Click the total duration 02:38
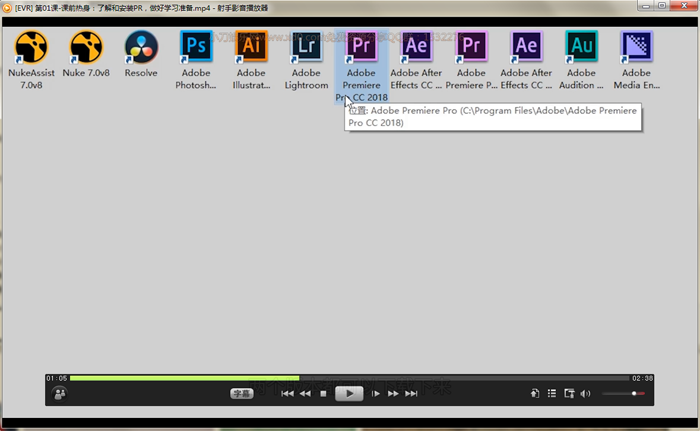Viewport: 700px width, 431px height. (642, 378)
